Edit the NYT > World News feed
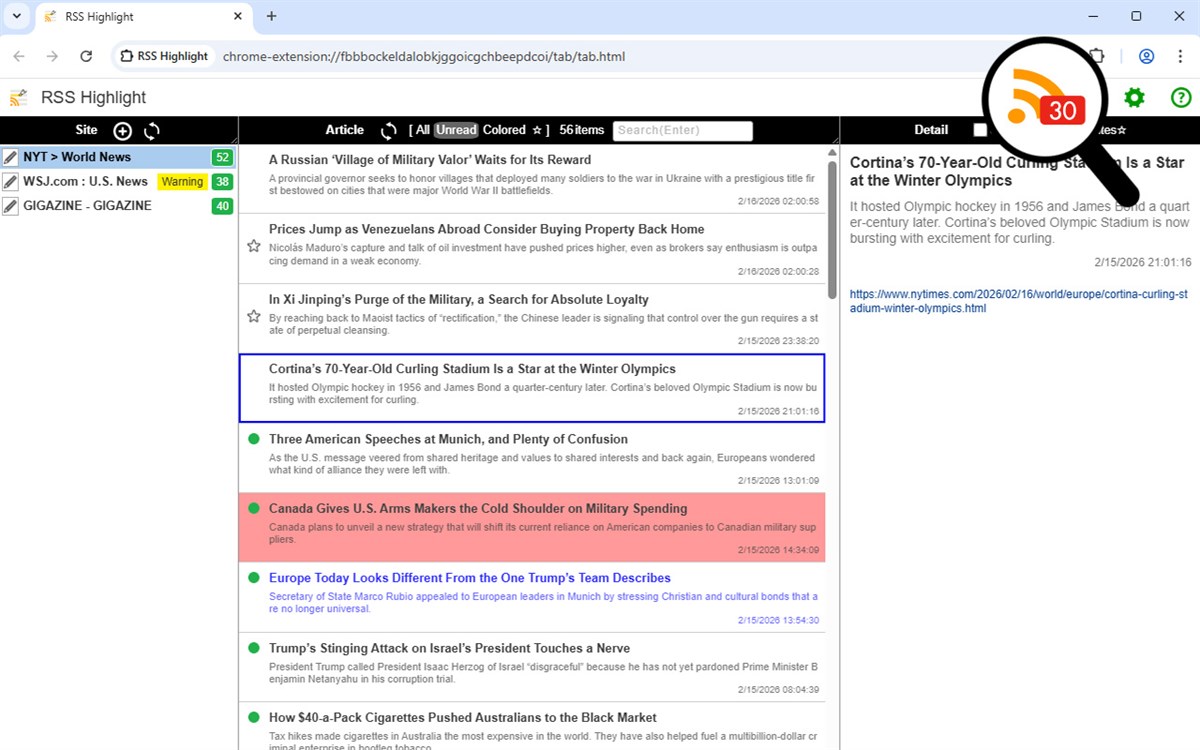The width and height of the screenshot is (1200, 750). coord(10,157)
